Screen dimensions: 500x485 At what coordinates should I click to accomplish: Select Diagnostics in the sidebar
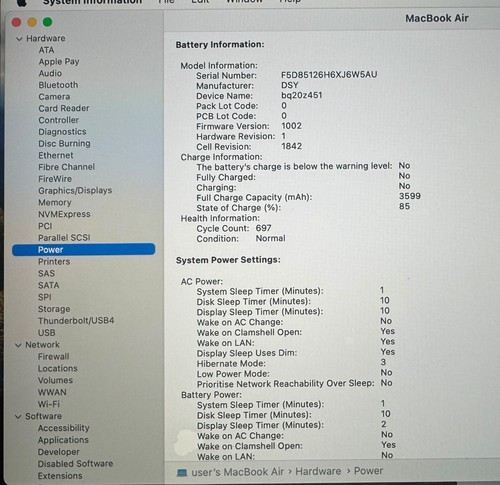[x=62, y=132]
